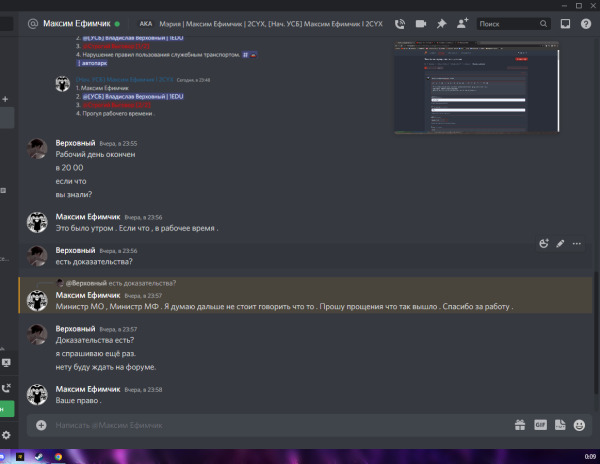Start a voice call with Максим Ефимчик
This screenshot has height=464, width=600.
coord(400,24)
